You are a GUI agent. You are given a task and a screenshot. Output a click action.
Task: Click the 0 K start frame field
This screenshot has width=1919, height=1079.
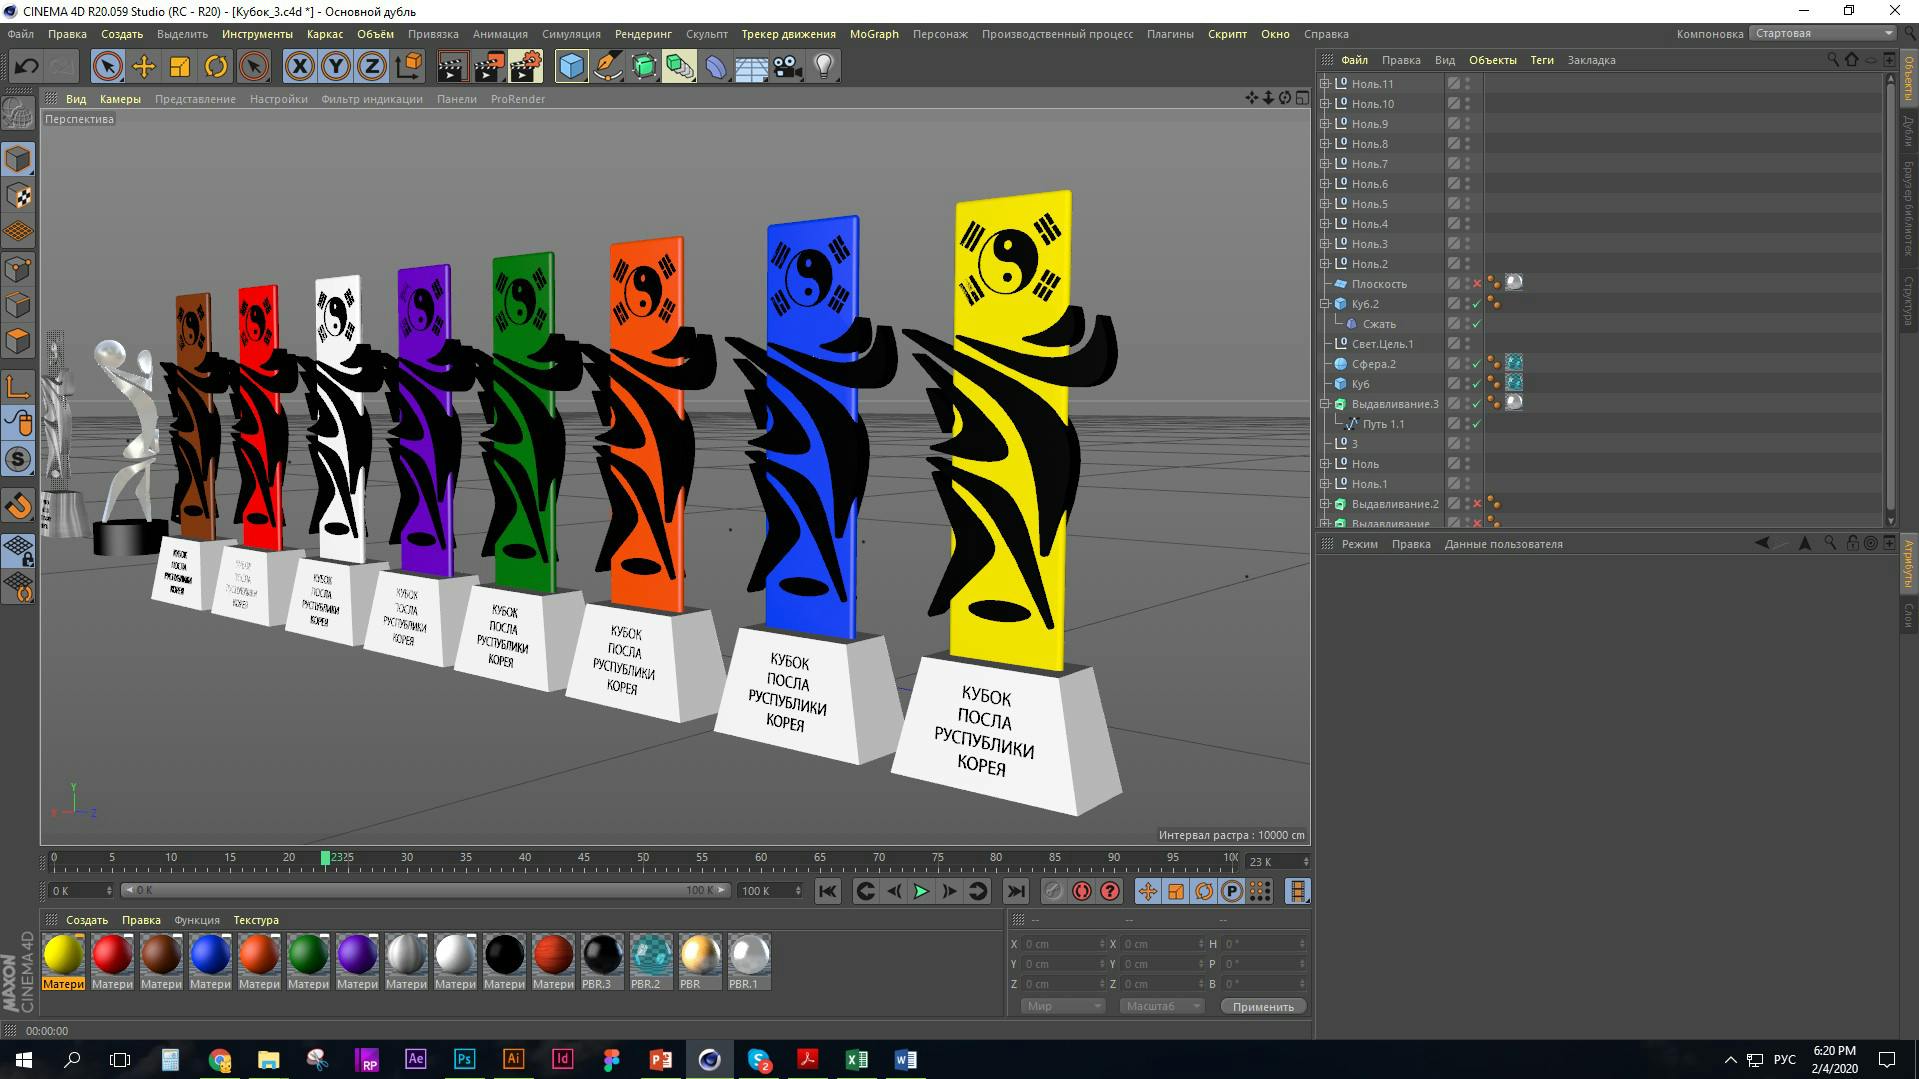(82, 890)
